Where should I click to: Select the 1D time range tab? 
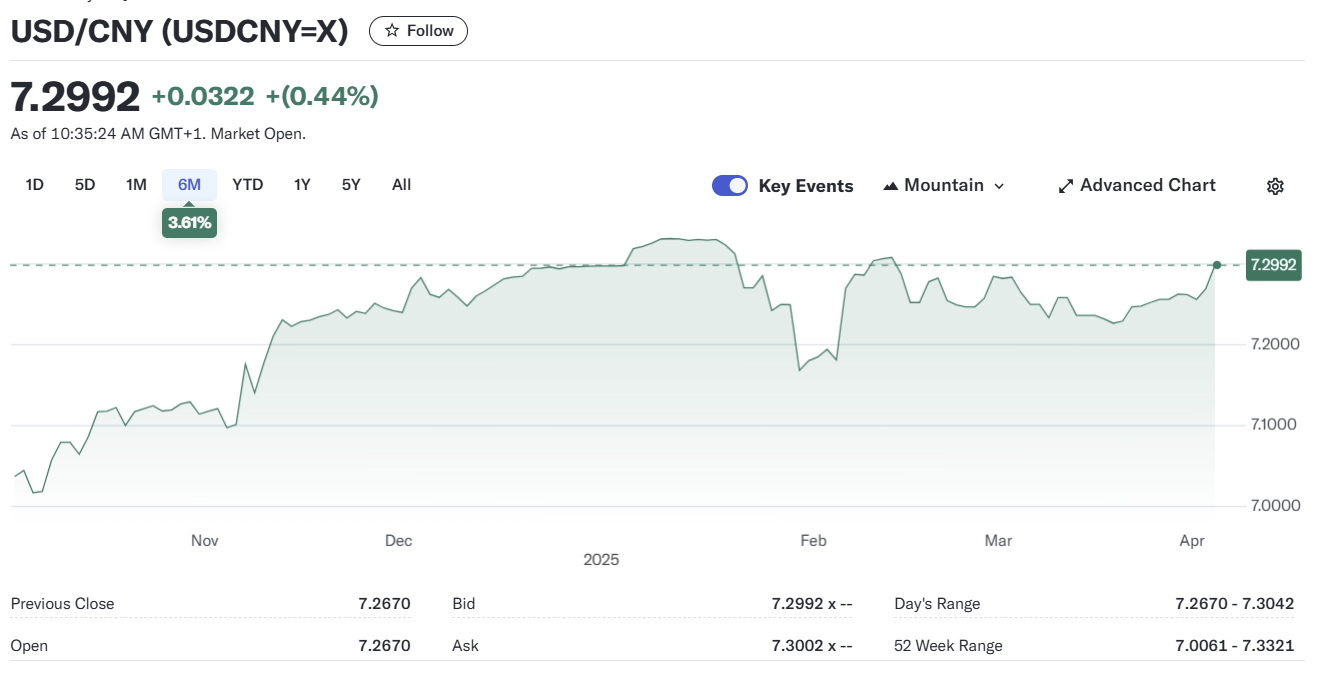tap(34, 185)
